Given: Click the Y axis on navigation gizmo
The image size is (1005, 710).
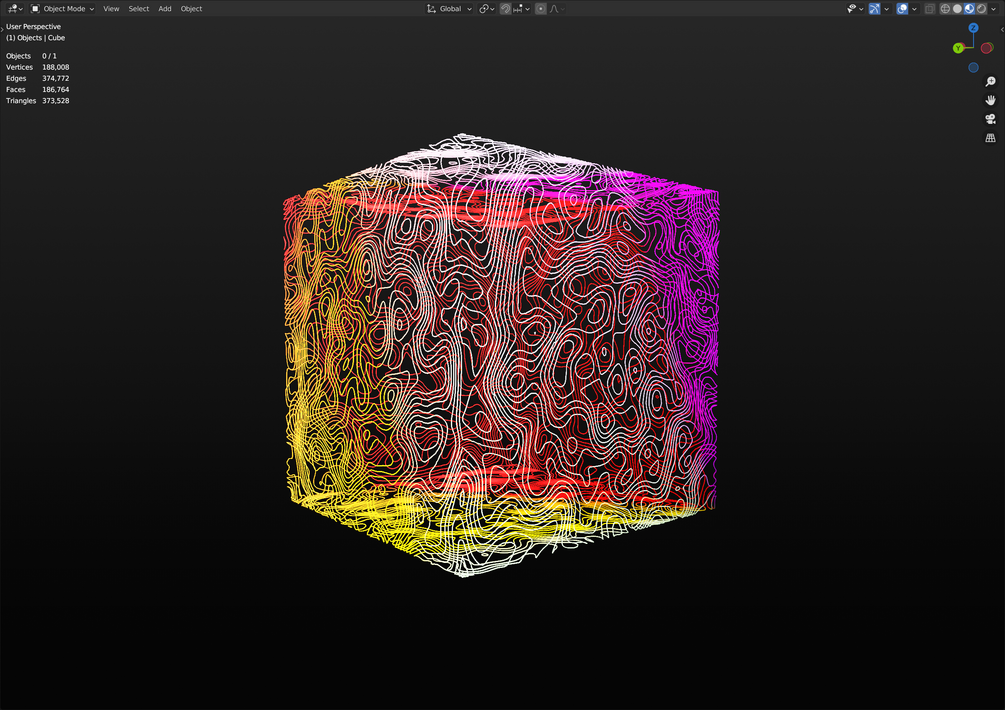Looking at the screenshot, I should pyautogui.click(x=958, y=48).
